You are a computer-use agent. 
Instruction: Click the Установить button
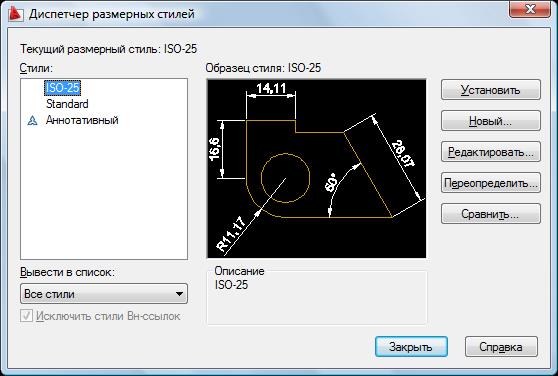pyautogui.click(x=491, y=90)
